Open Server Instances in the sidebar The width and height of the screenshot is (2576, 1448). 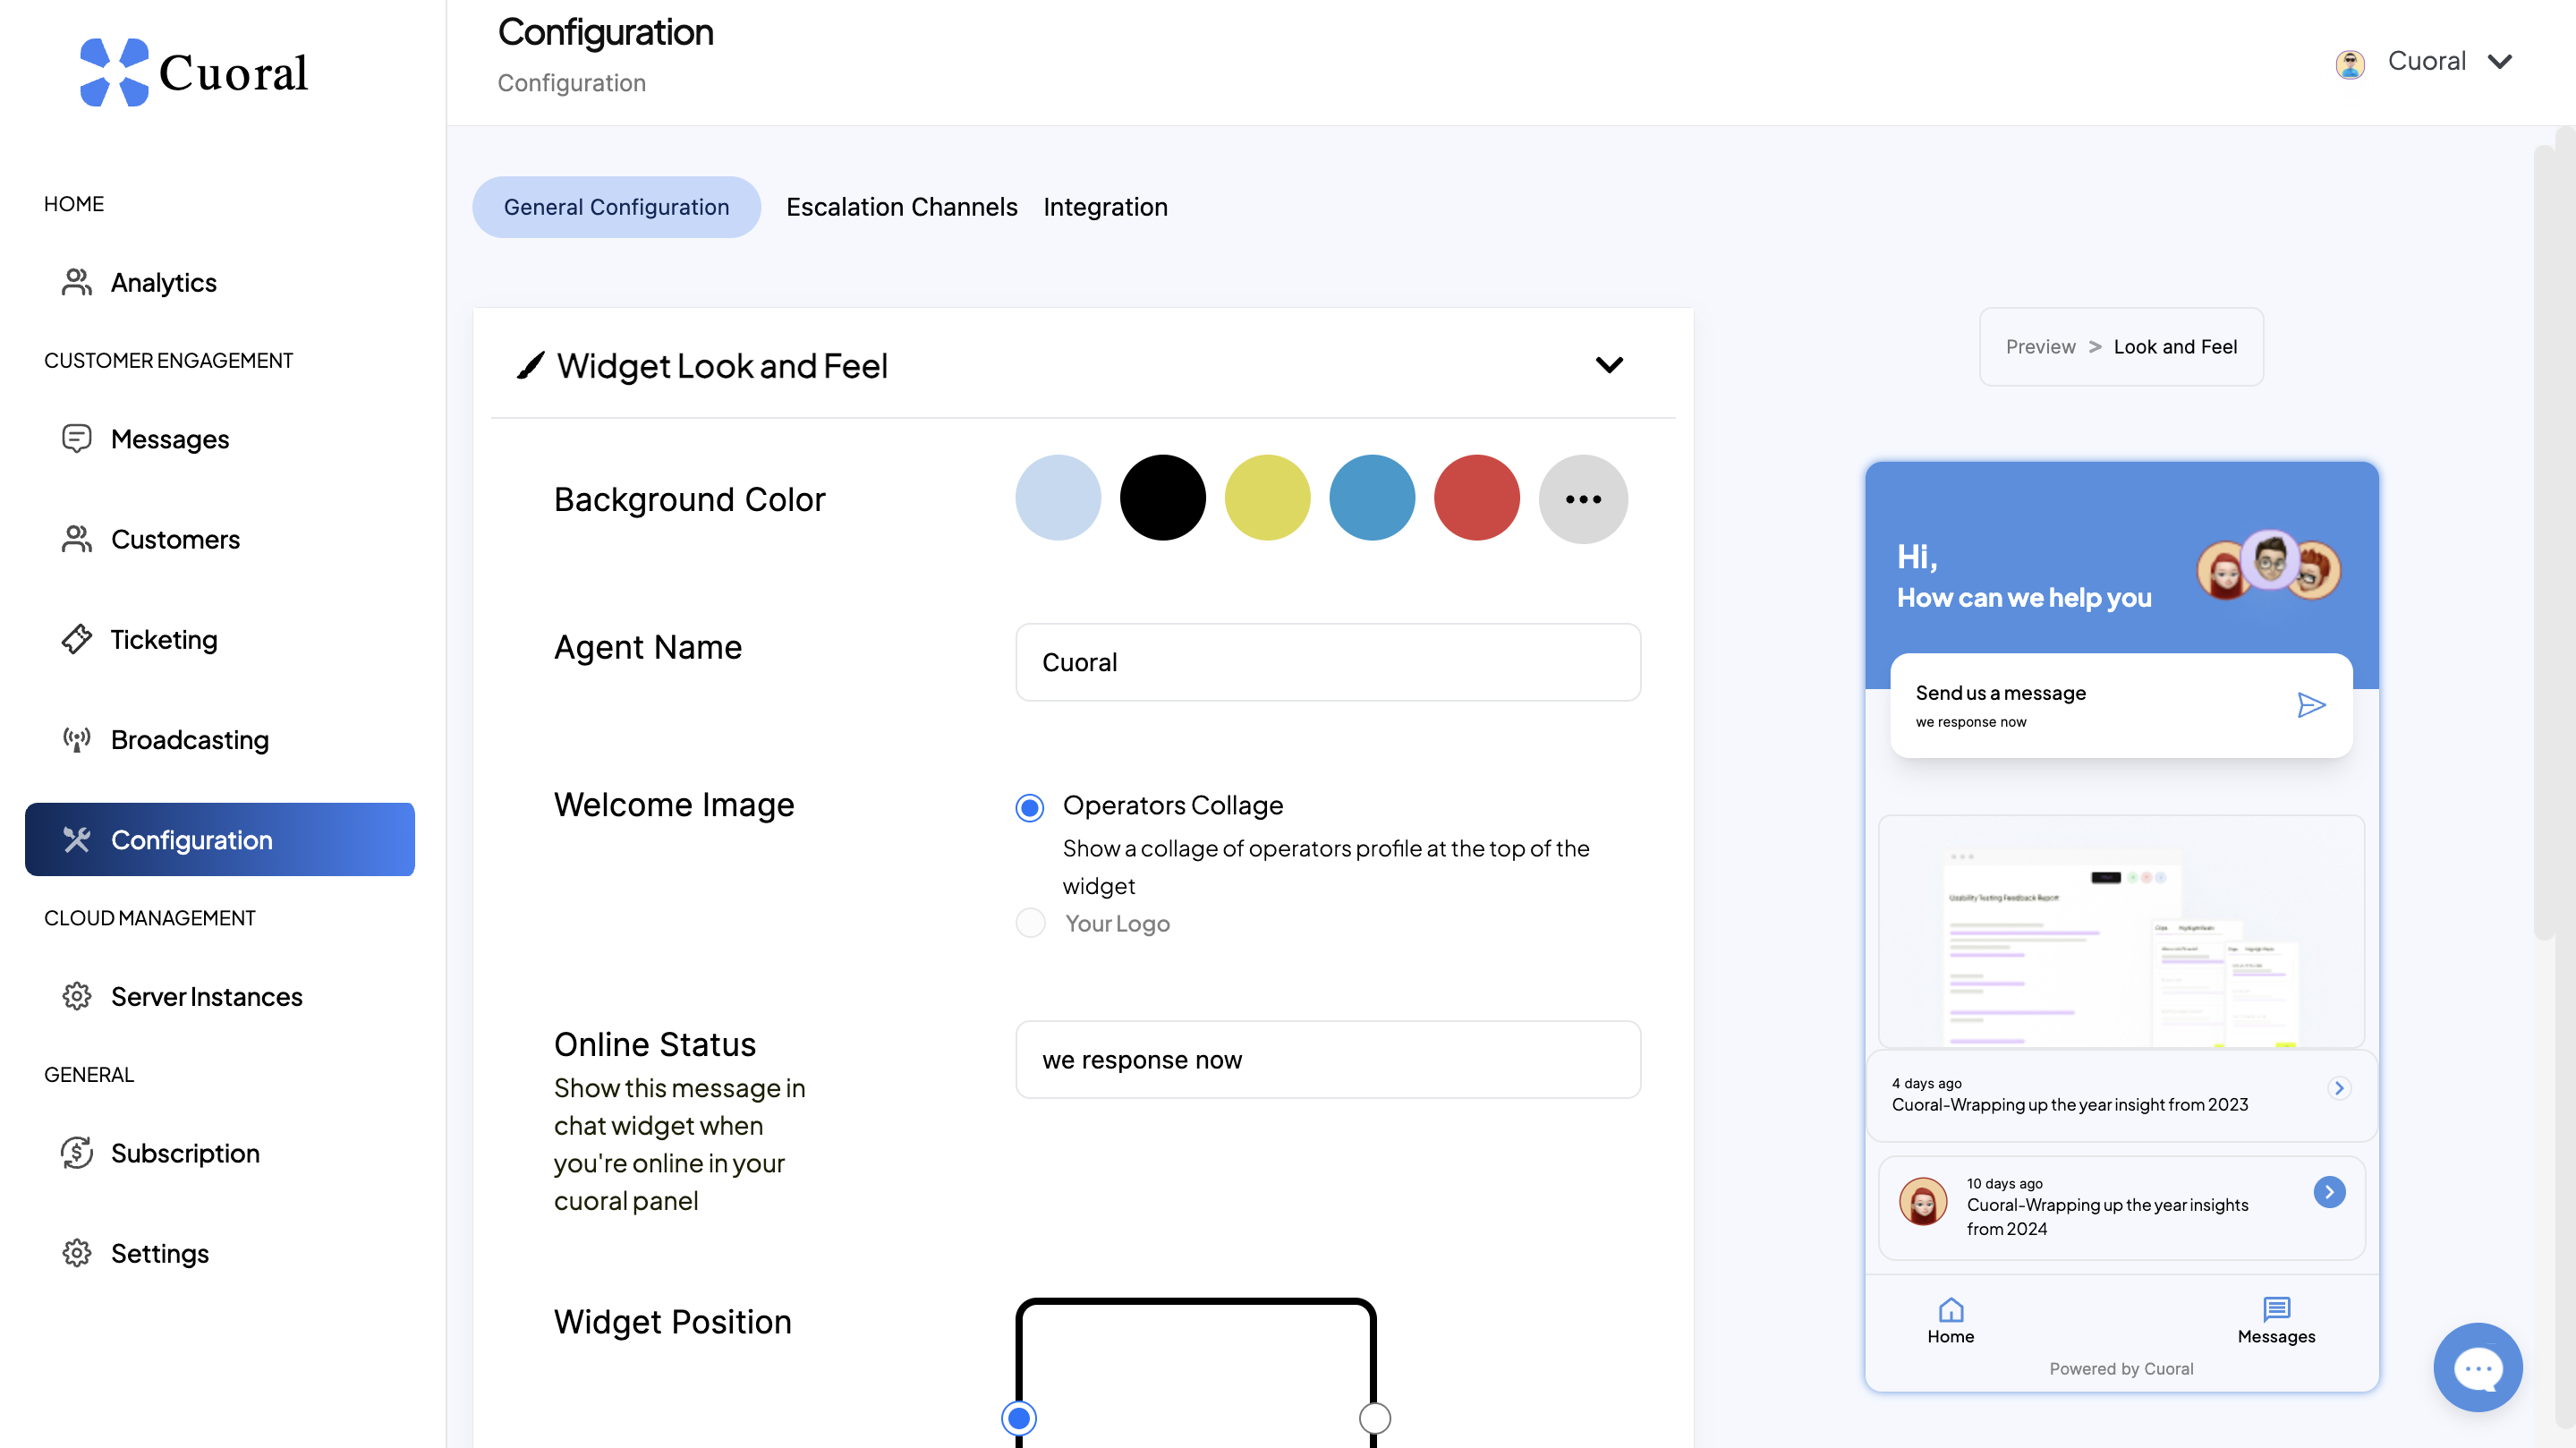click(206, 997)
